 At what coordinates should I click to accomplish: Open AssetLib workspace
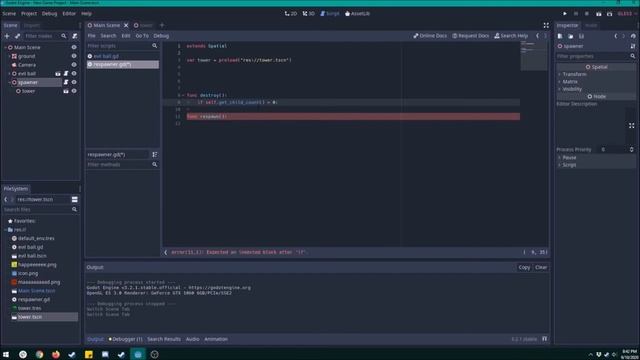[357, 13]
